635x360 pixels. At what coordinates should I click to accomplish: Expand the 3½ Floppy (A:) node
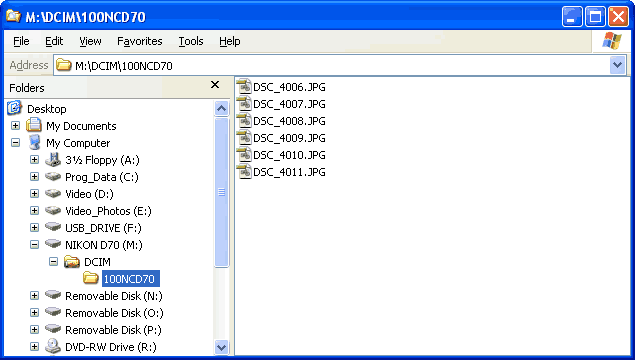click(x=34, y=160)
